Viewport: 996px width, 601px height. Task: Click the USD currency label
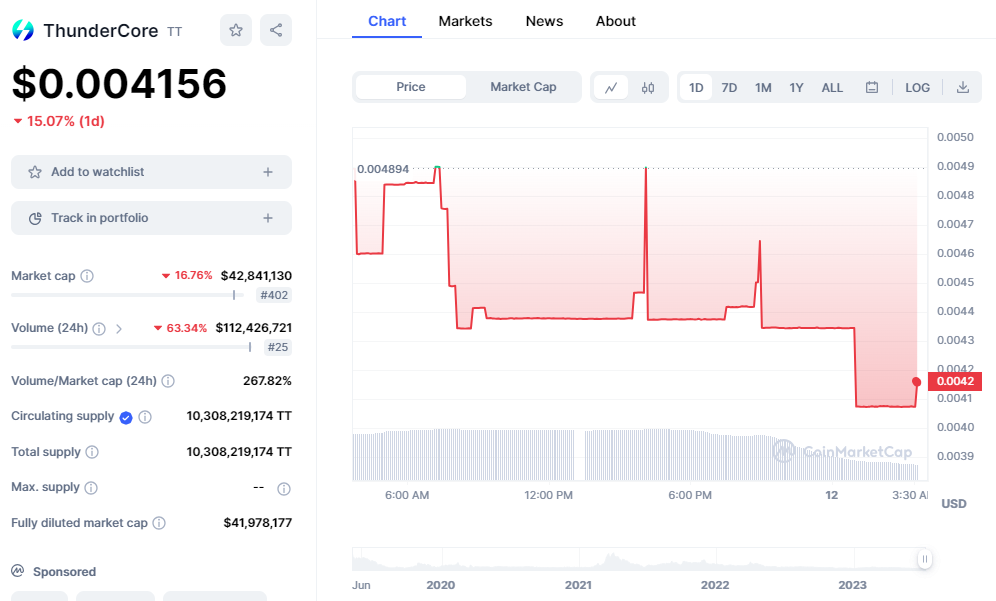(x=953, y=504)
